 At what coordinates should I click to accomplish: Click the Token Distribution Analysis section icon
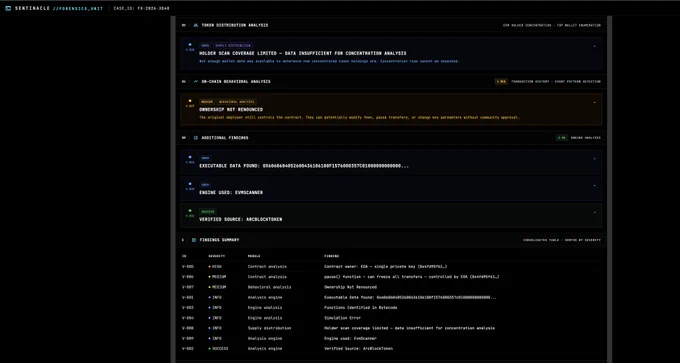click(x=196, y=25)
